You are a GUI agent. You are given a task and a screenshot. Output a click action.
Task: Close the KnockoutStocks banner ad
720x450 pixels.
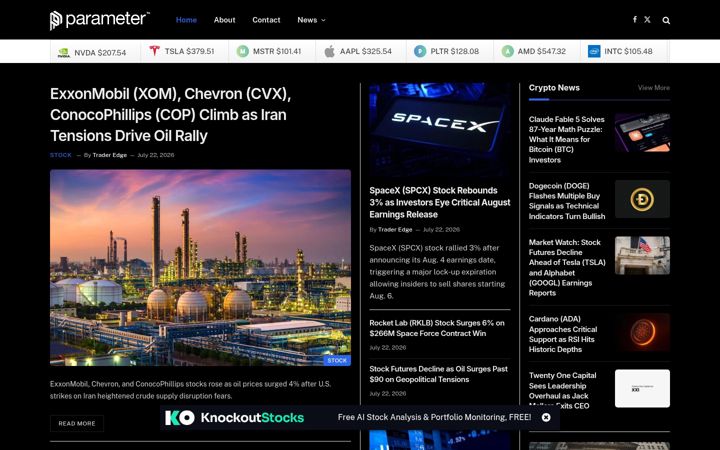click(546, 417)
